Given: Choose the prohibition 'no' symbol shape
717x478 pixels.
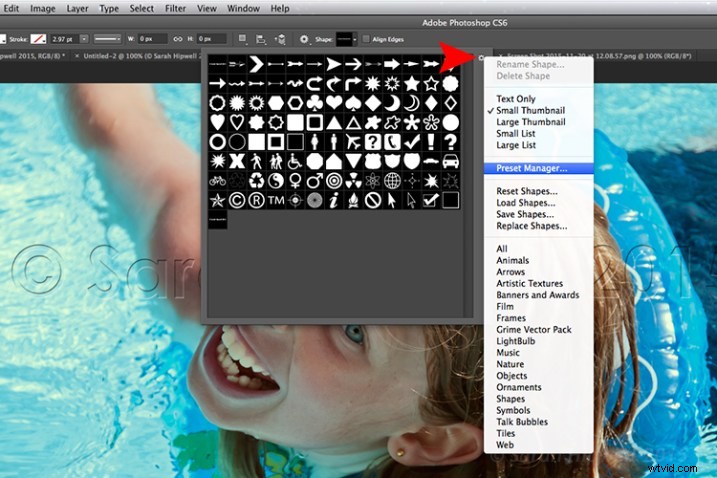Looking at the screenshot, I should tap(373, 200).
